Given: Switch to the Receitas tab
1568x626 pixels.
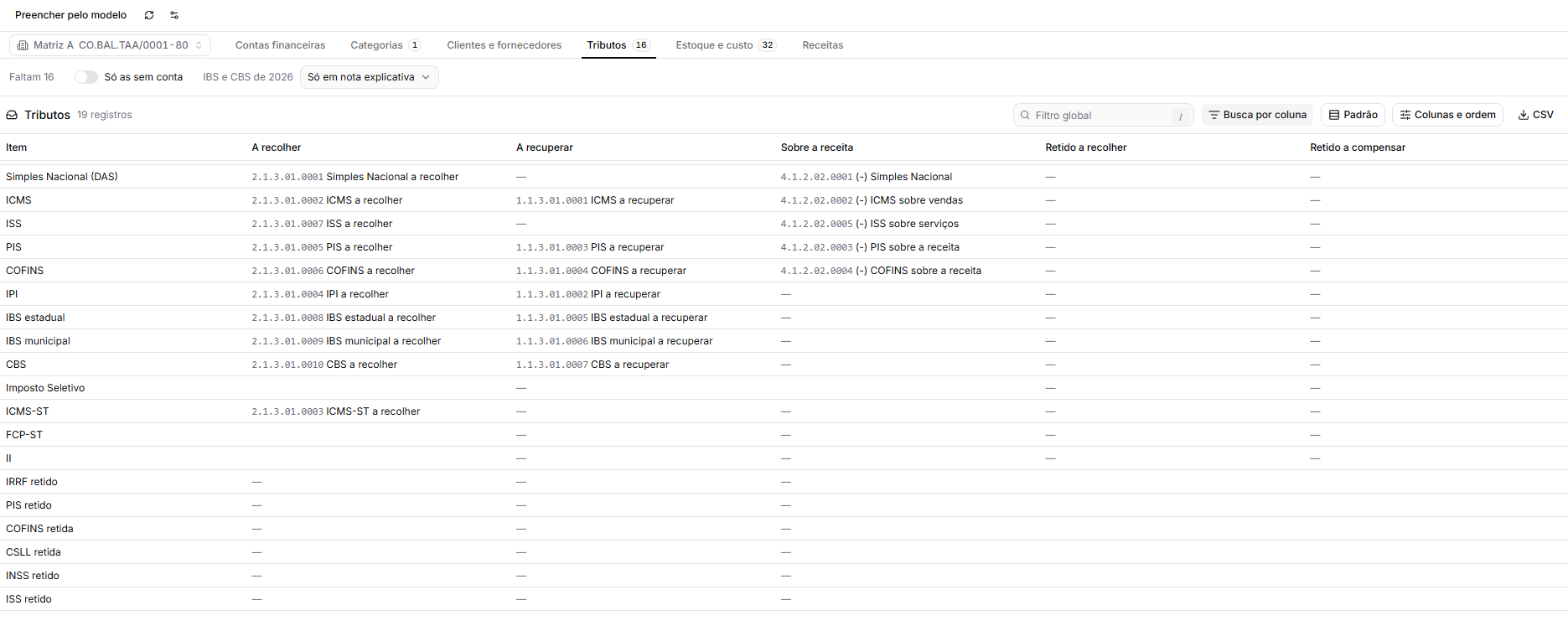Looking at the screenshot, I should 823,45.
